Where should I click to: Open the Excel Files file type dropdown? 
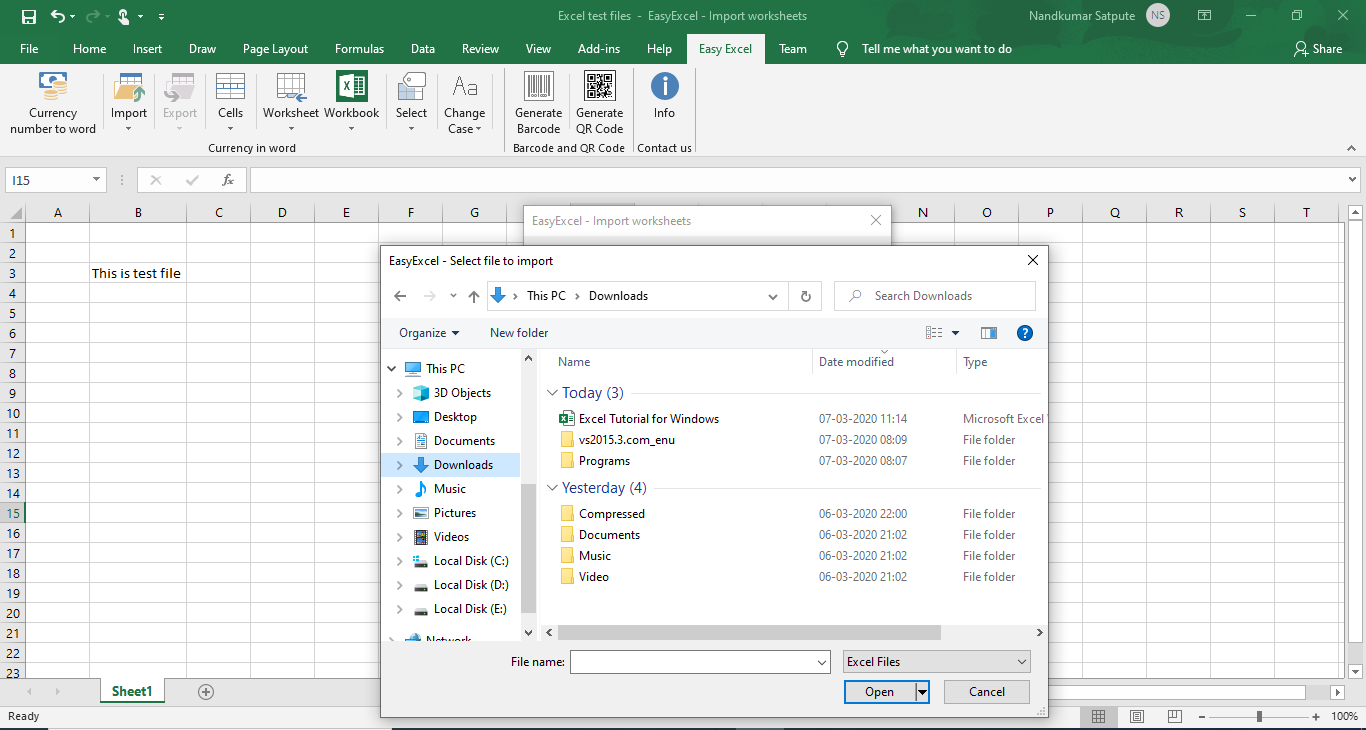click(x=935, y=661)
